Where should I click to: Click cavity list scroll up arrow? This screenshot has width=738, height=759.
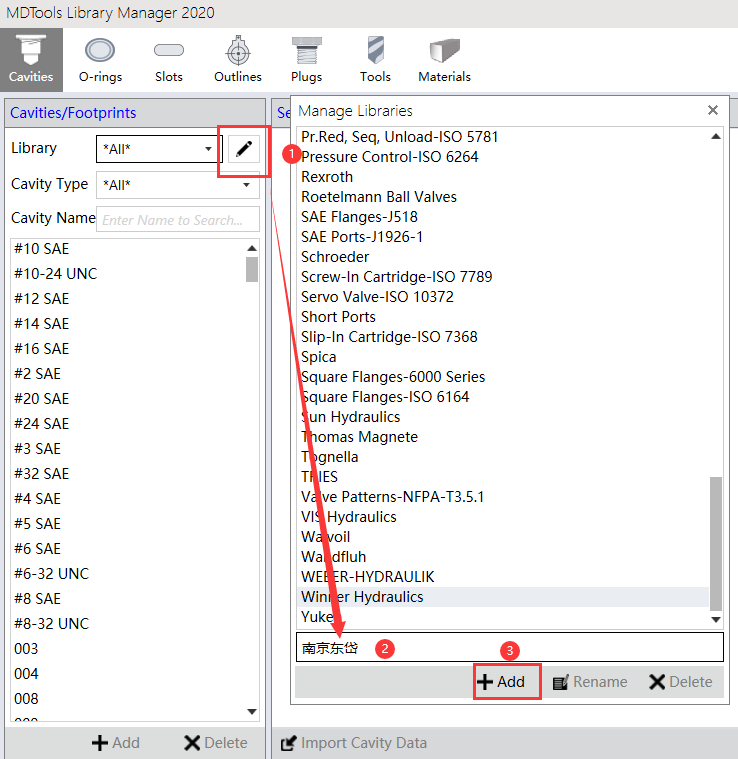(252, 248)
